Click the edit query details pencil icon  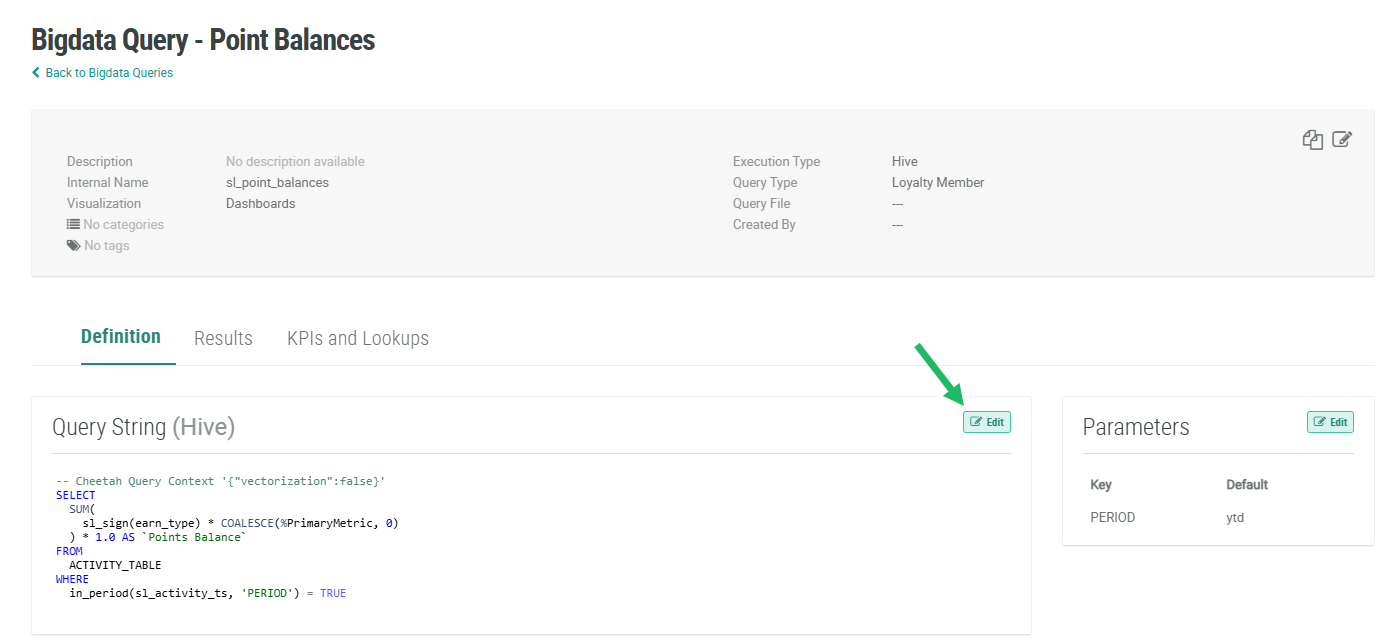[x=1342, y=140]
